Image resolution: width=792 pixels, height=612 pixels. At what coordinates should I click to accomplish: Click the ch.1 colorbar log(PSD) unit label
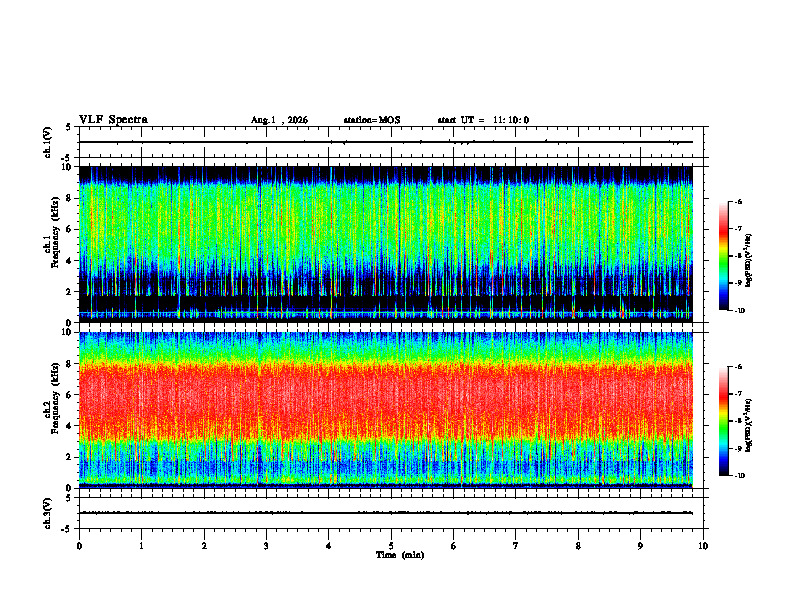[750, 260]
